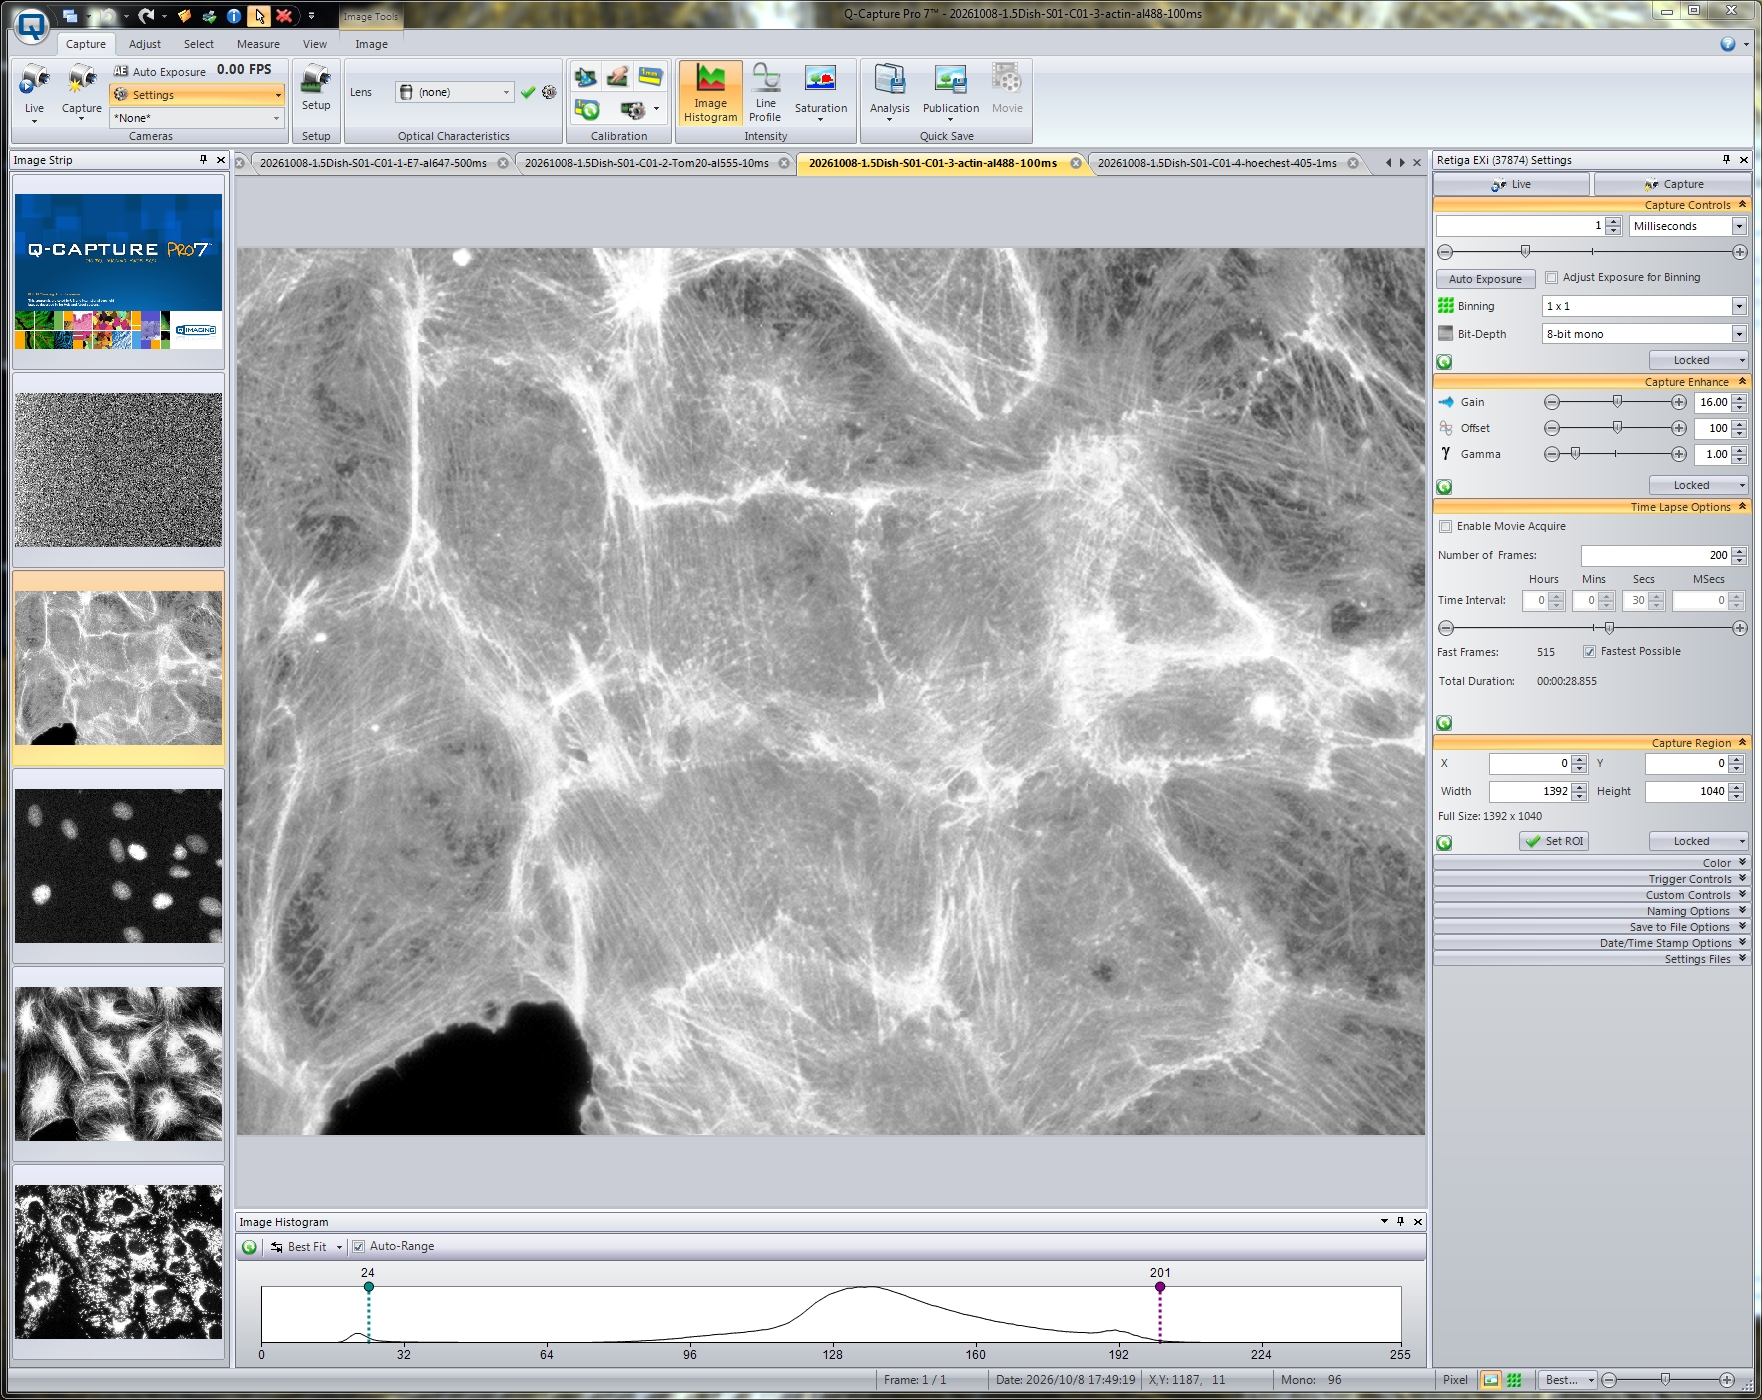Select the nuclei thumbnail in Image Strip
The width and height of the screenshot is (1762, 1400).
(118, 866)
